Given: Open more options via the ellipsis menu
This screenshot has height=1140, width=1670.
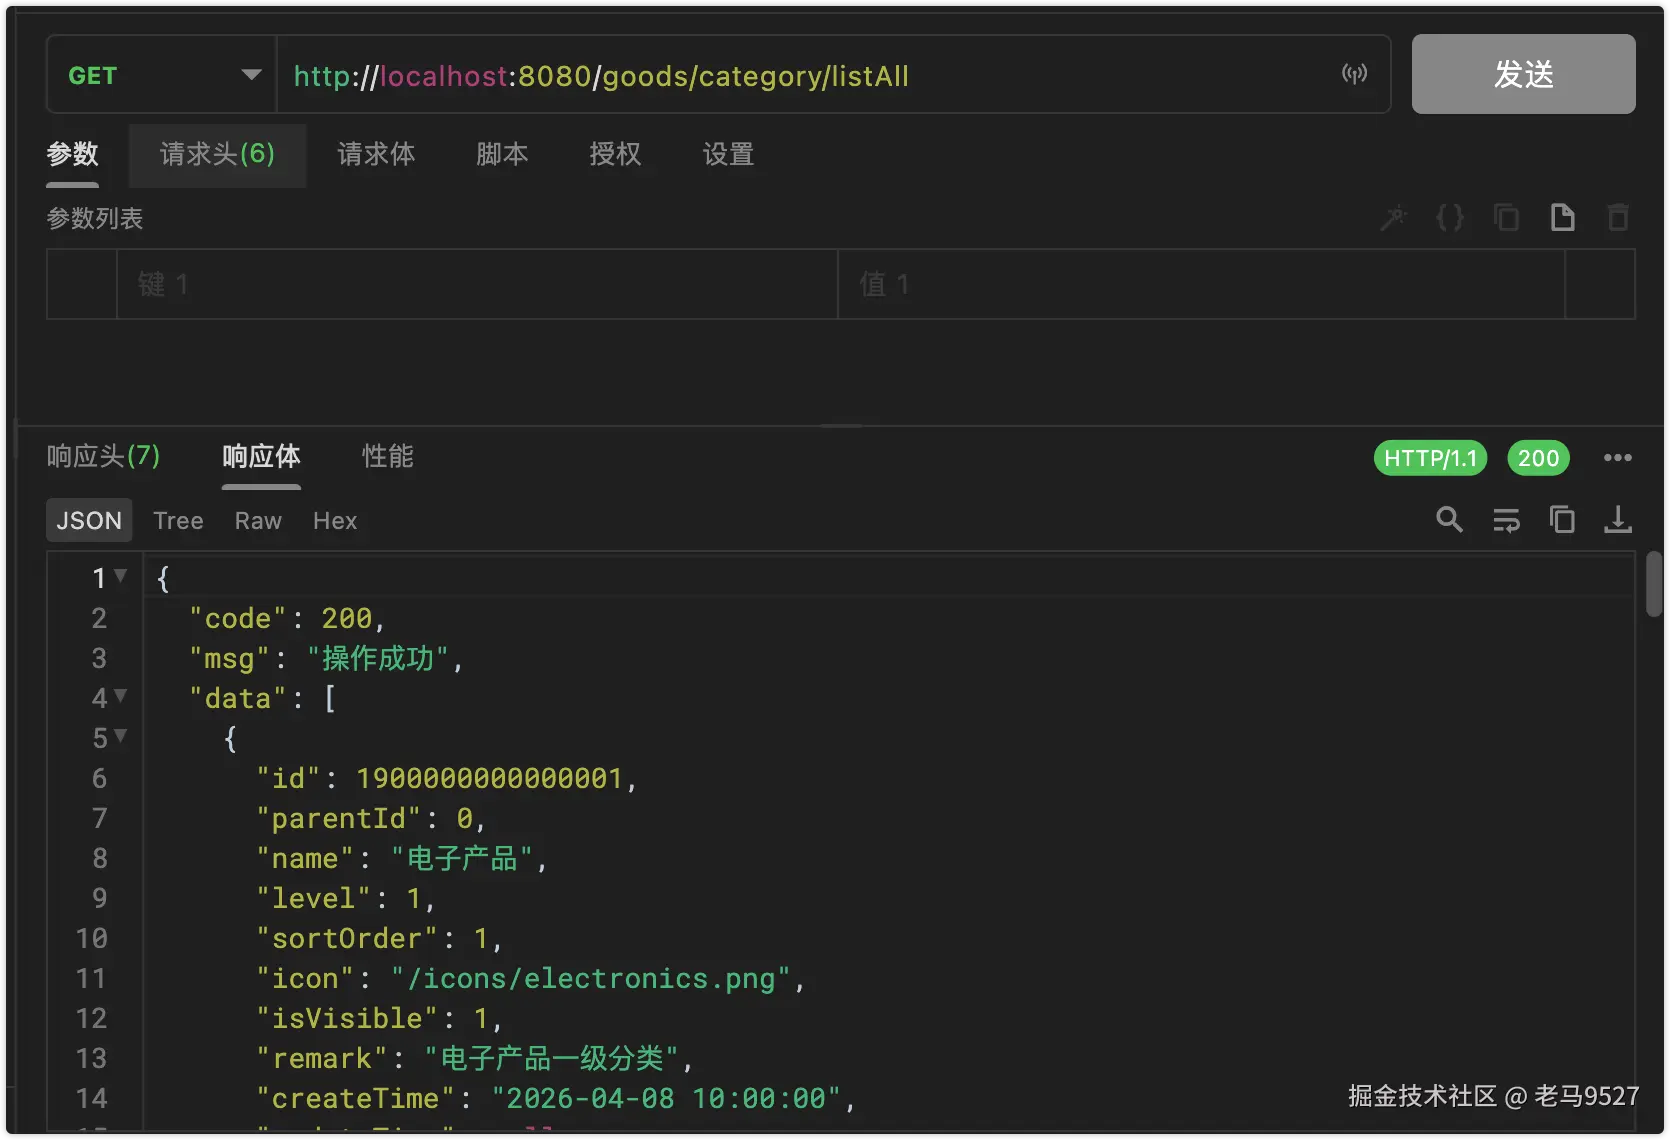Looking at the screenshot, I should (1617, 457).
